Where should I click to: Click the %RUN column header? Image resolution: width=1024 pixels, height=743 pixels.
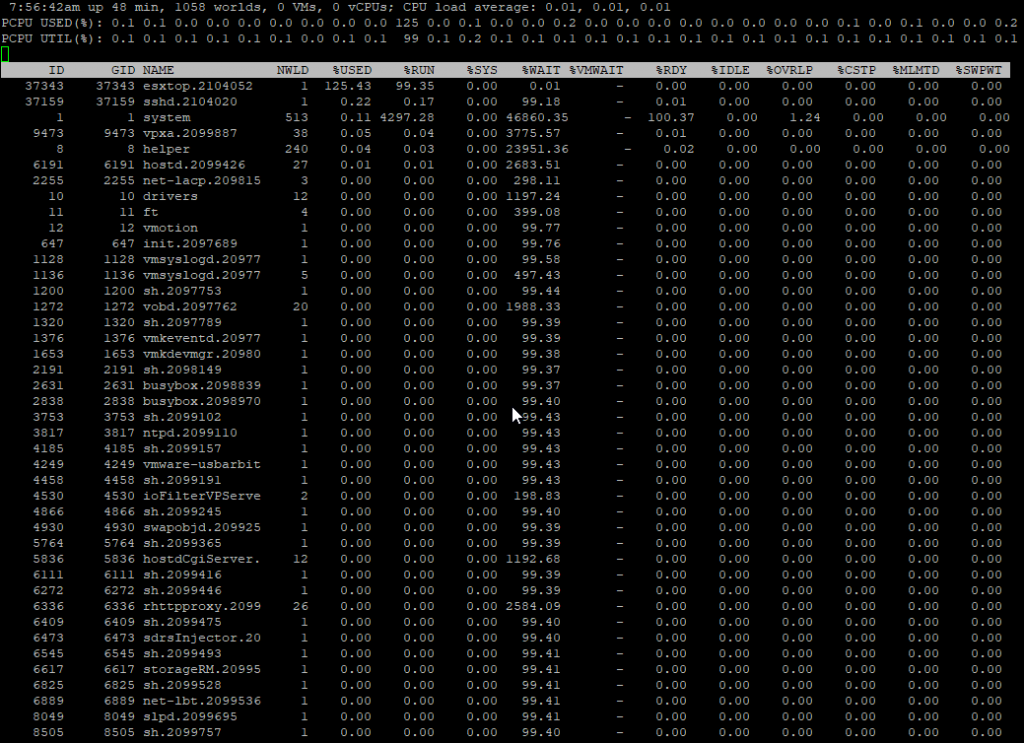pos(419,70)
